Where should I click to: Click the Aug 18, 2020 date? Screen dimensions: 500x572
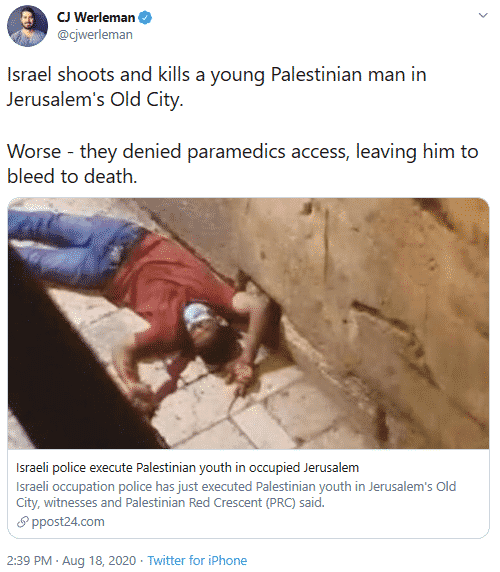[99, 560]
